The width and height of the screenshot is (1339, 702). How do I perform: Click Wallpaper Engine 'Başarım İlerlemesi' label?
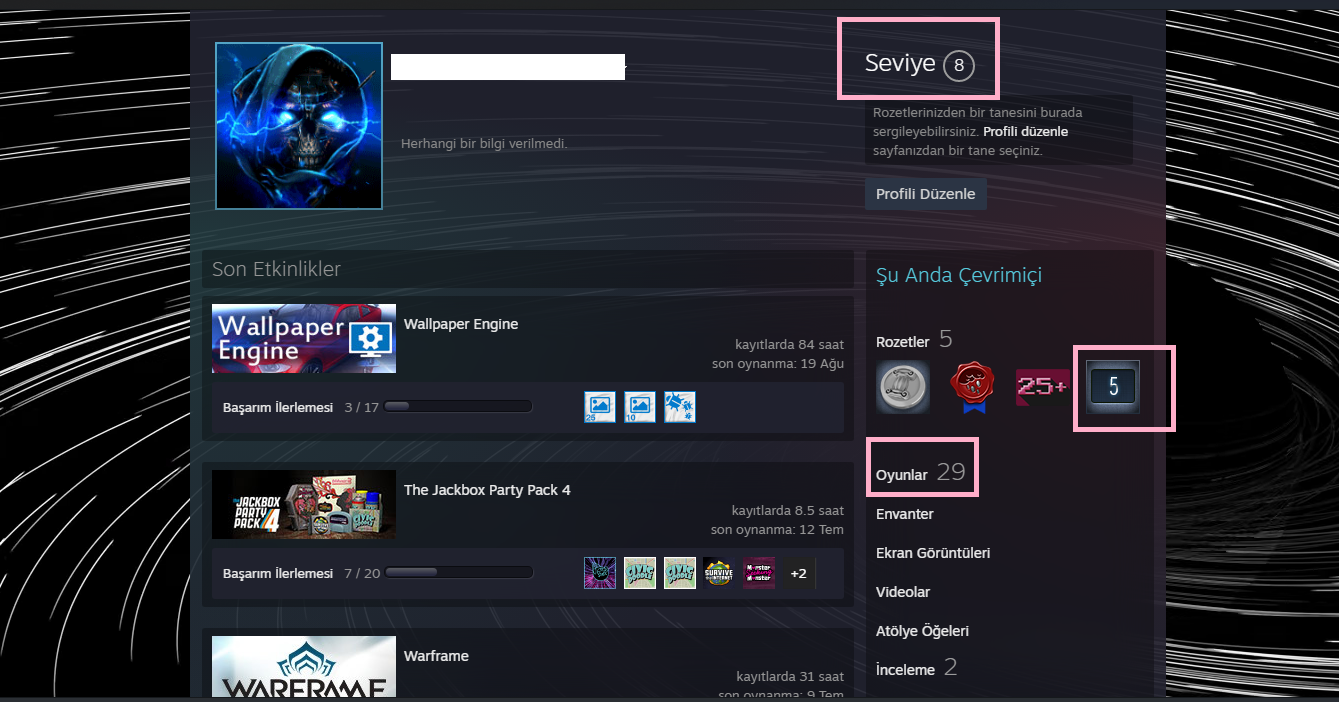click(x=278, y=408)
